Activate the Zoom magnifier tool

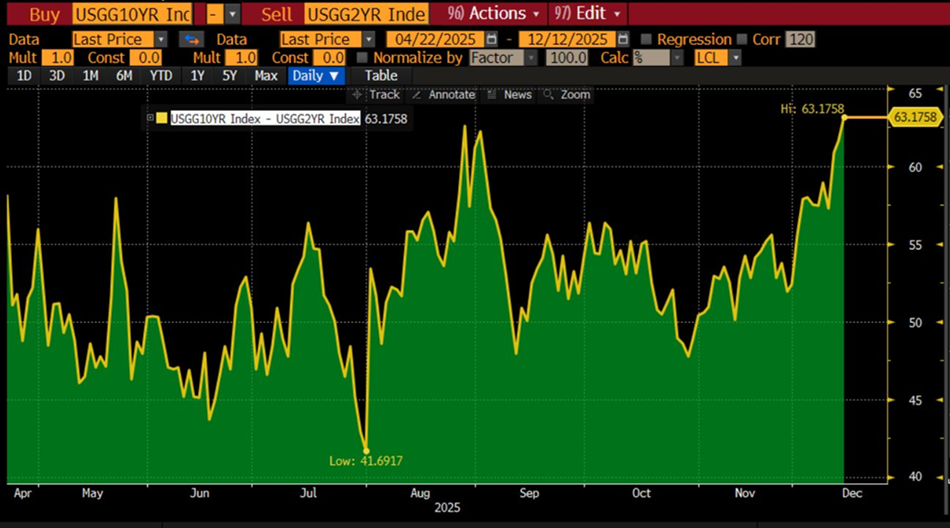(566, 94)
